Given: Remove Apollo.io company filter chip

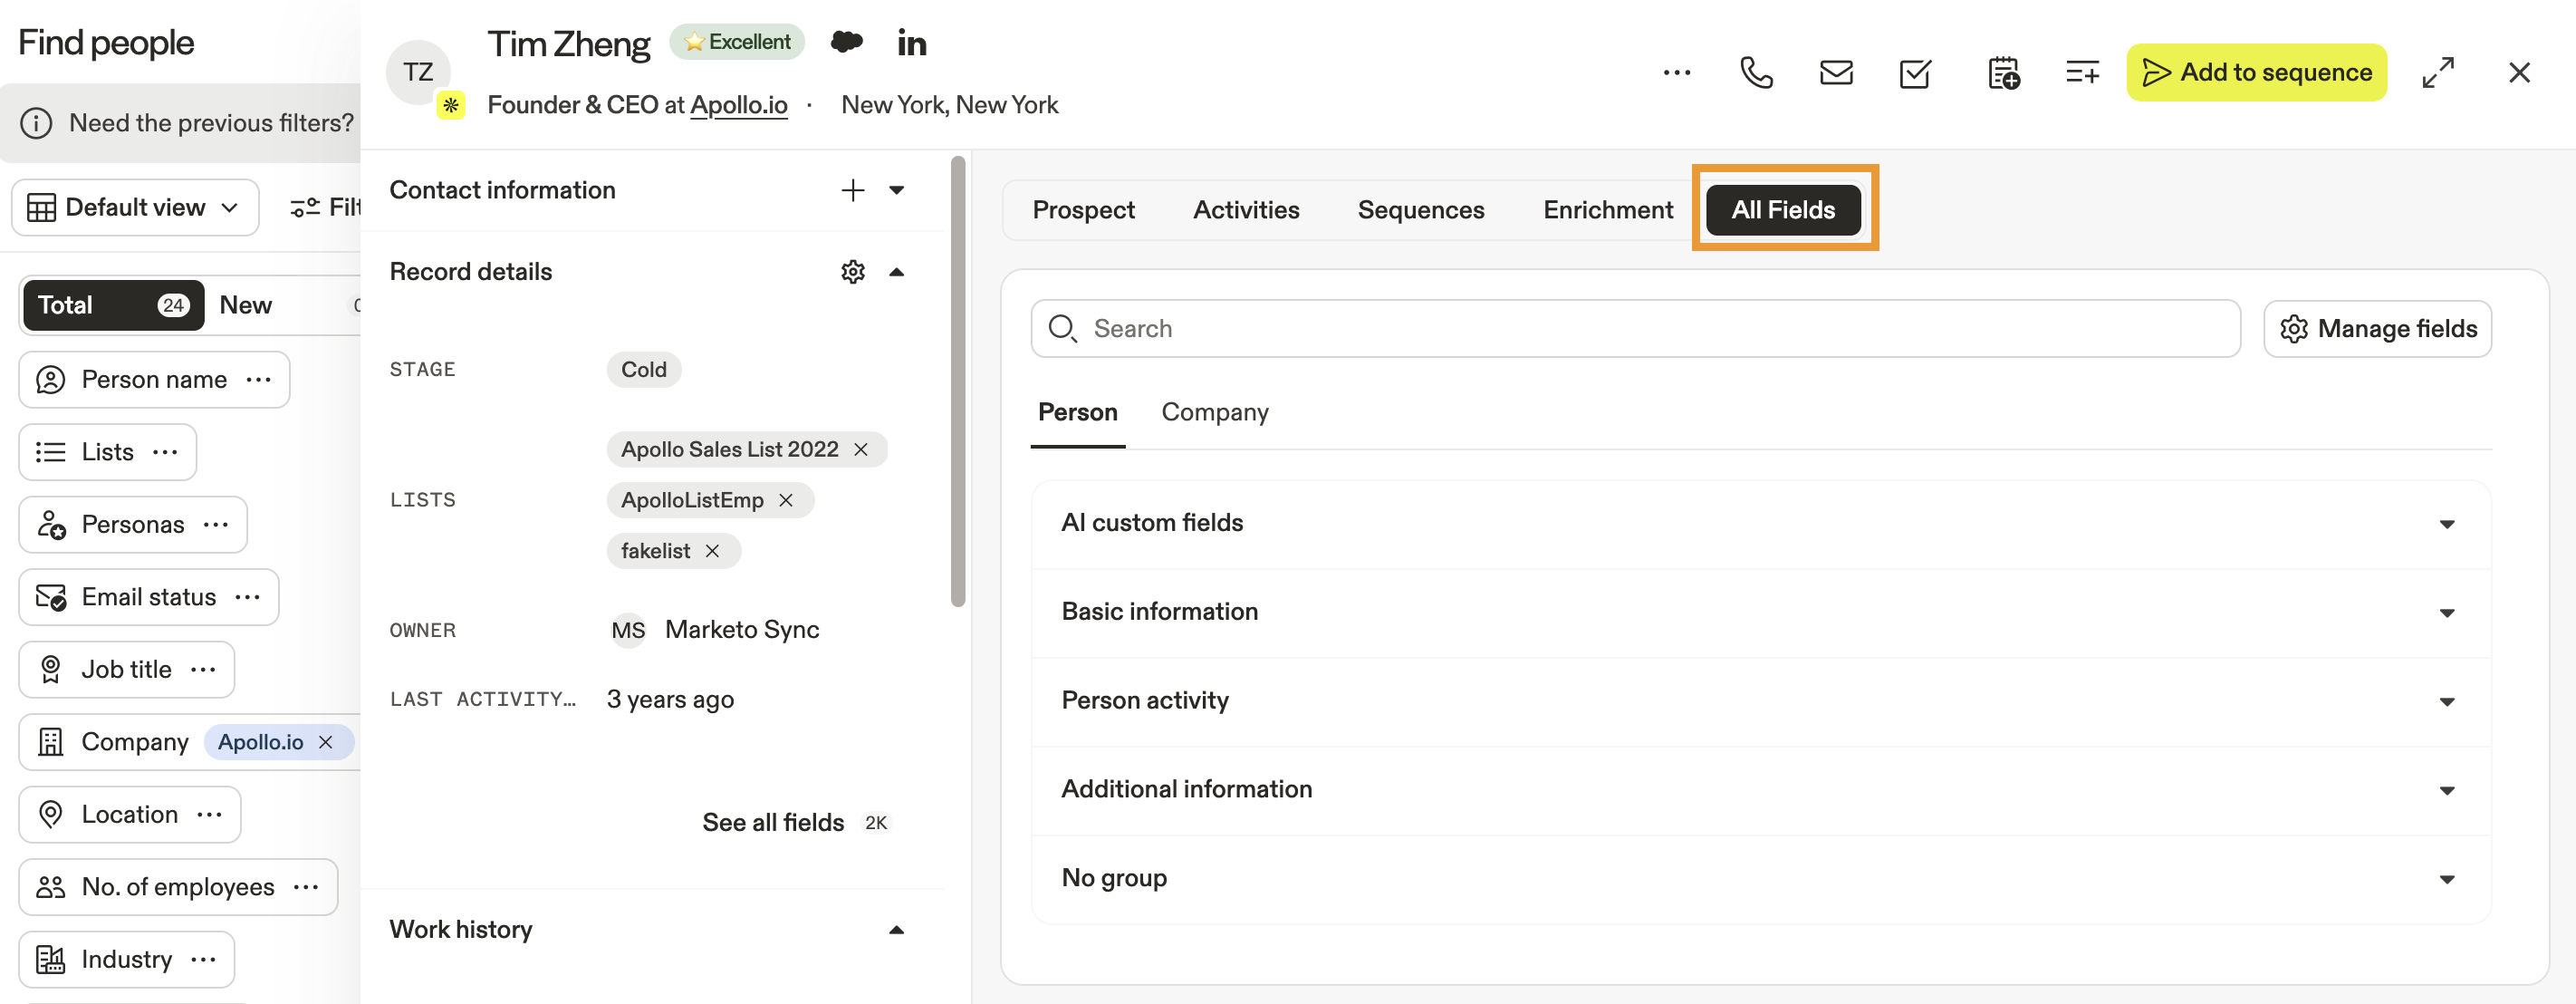Looking at the screenshot, I should pos(325,742).
